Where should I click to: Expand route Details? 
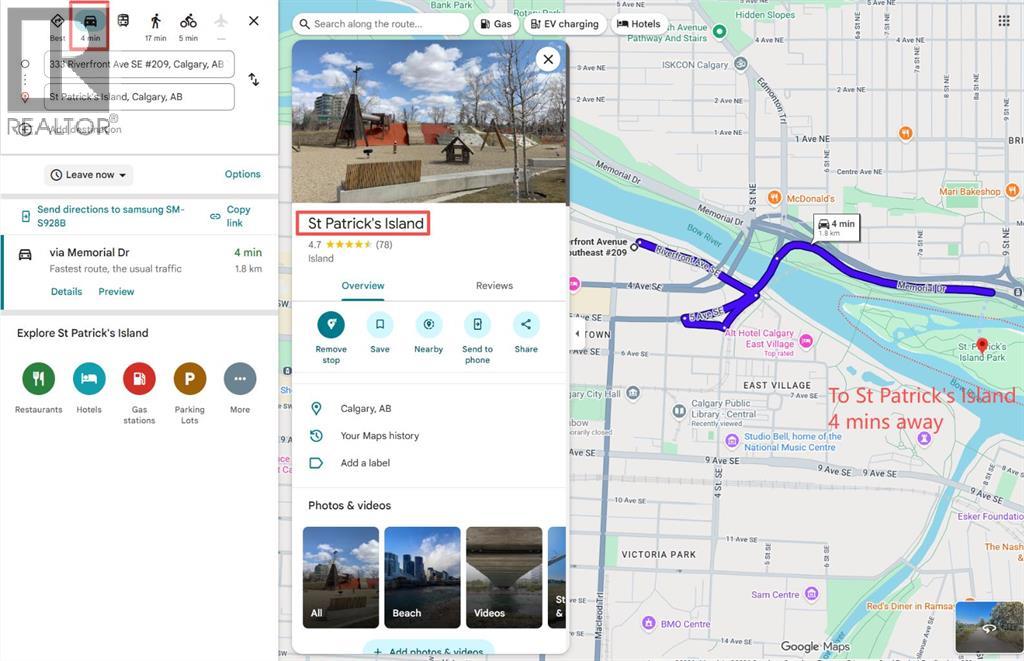pos(66,292)
